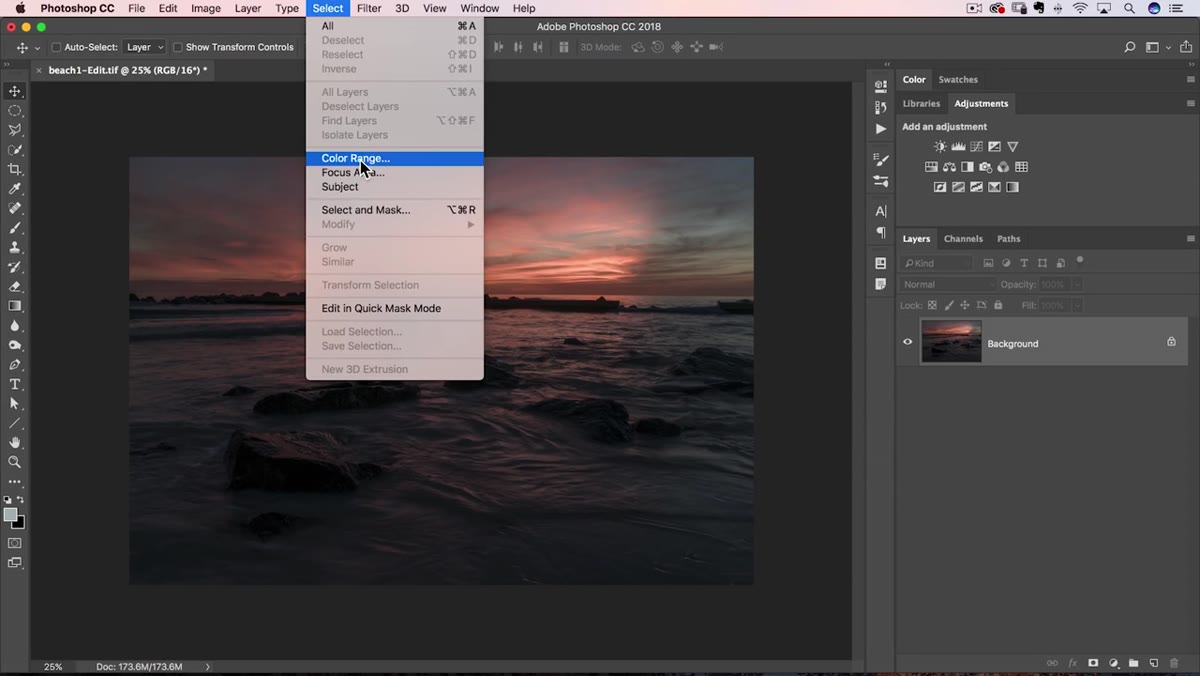
Task: Select the Gradient tool
Action: pos(15,306)
